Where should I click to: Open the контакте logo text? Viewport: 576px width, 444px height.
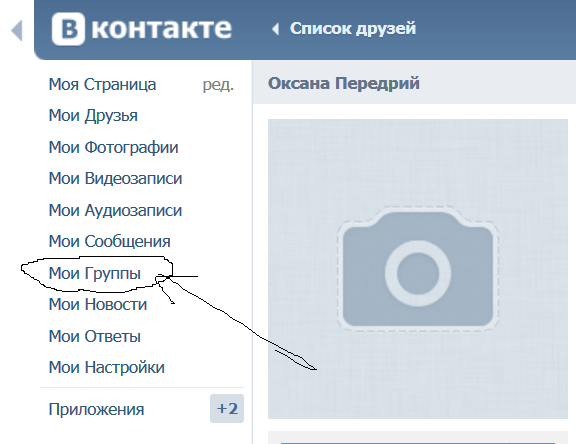162,29
